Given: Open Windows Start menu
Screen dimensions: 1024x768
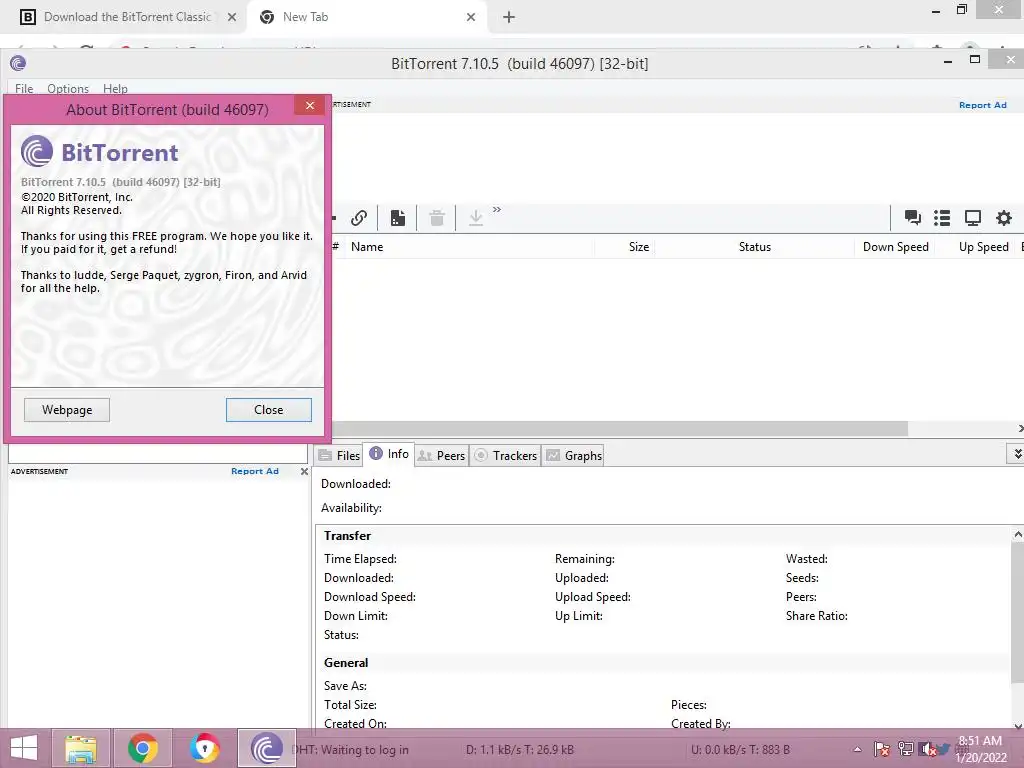Looking at the screenshot, I should [x=24, y=748].
